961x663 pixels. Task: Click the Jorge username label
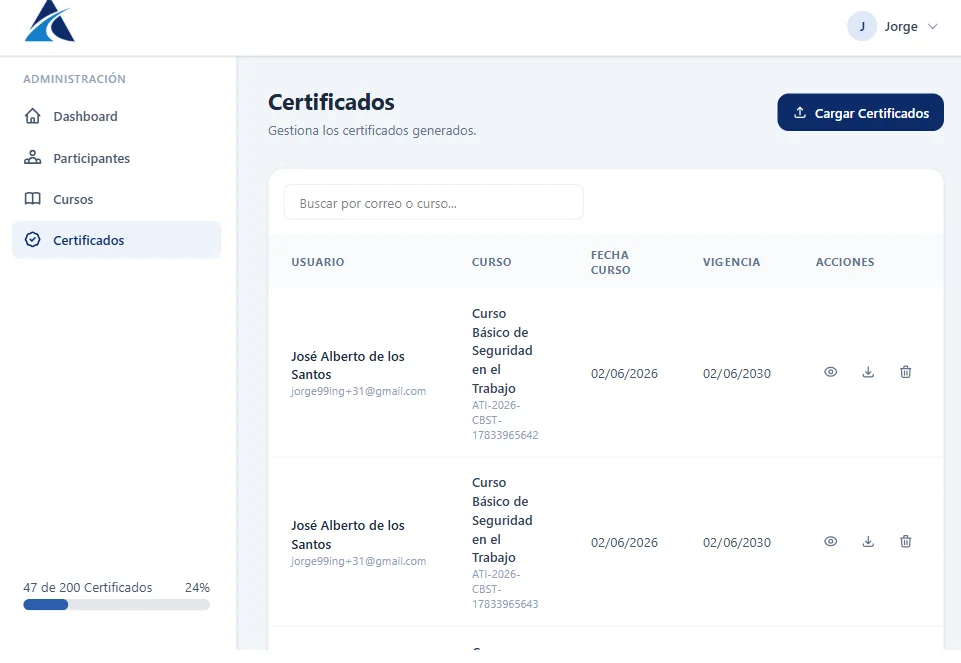pos(900,26)
